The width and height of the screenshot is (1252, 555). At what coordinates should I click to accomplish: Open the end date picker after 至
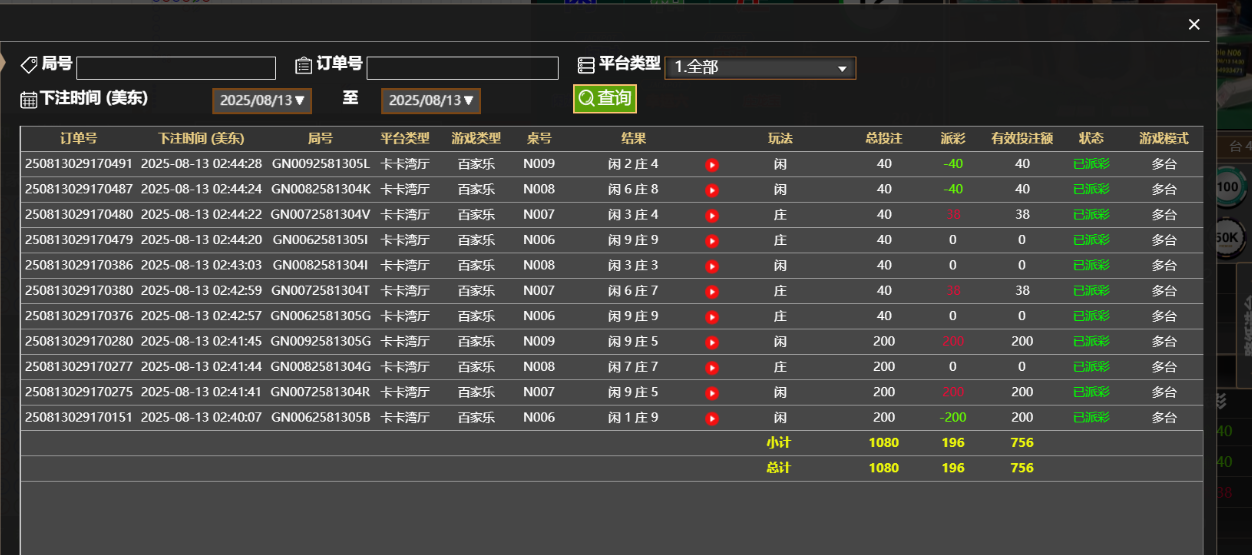tap(431, 101)
